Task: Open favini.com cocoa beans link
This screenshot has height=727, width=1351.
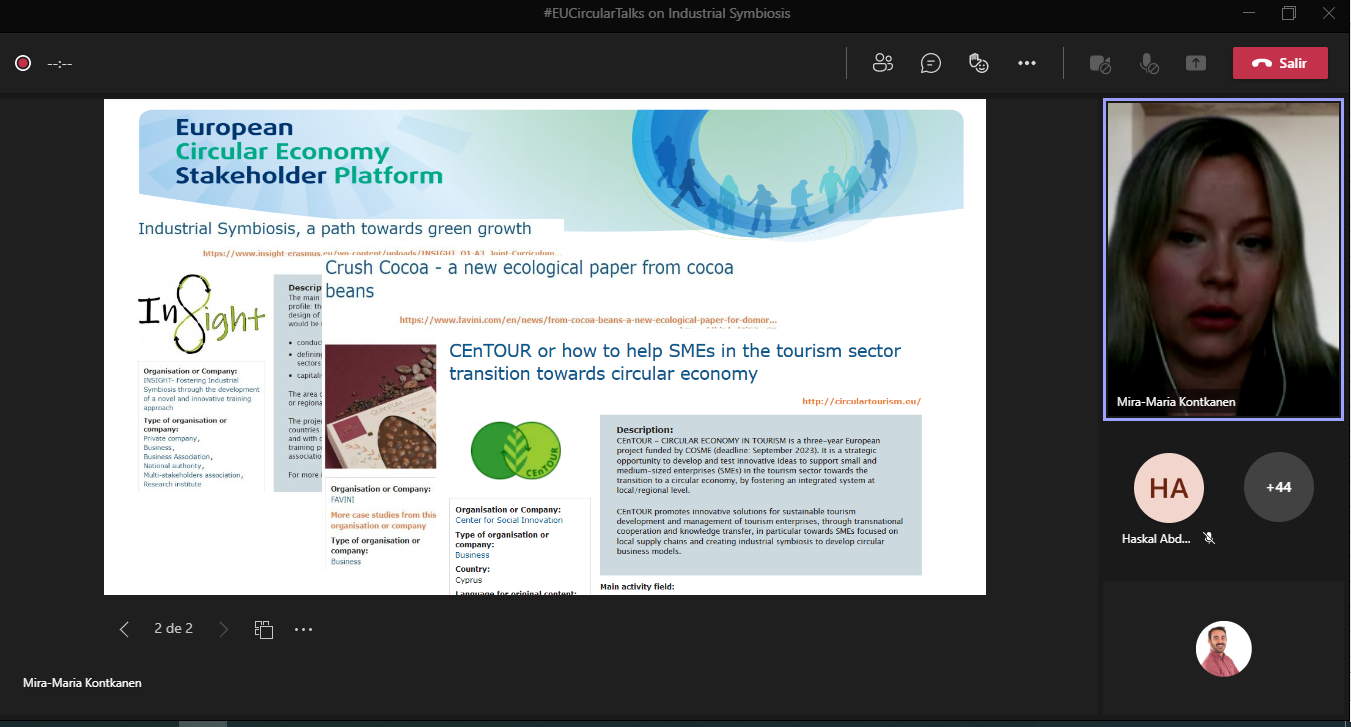Action: [588, 320]
